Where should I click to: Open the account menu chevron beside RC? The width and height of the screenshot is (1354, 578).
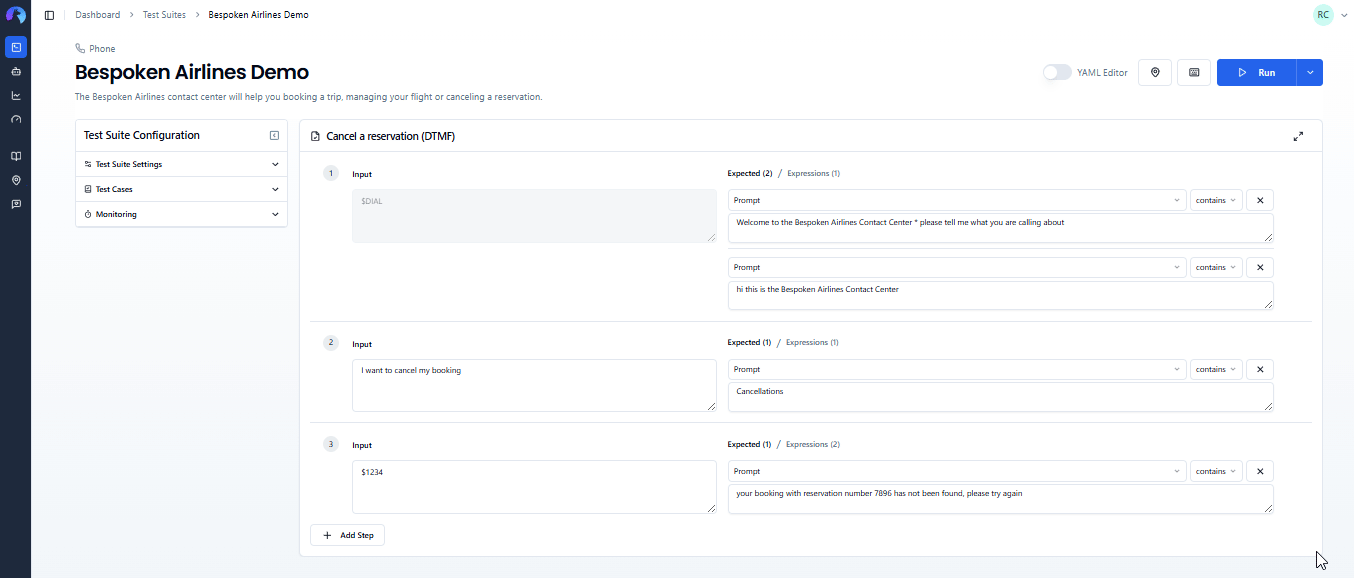1344,15
